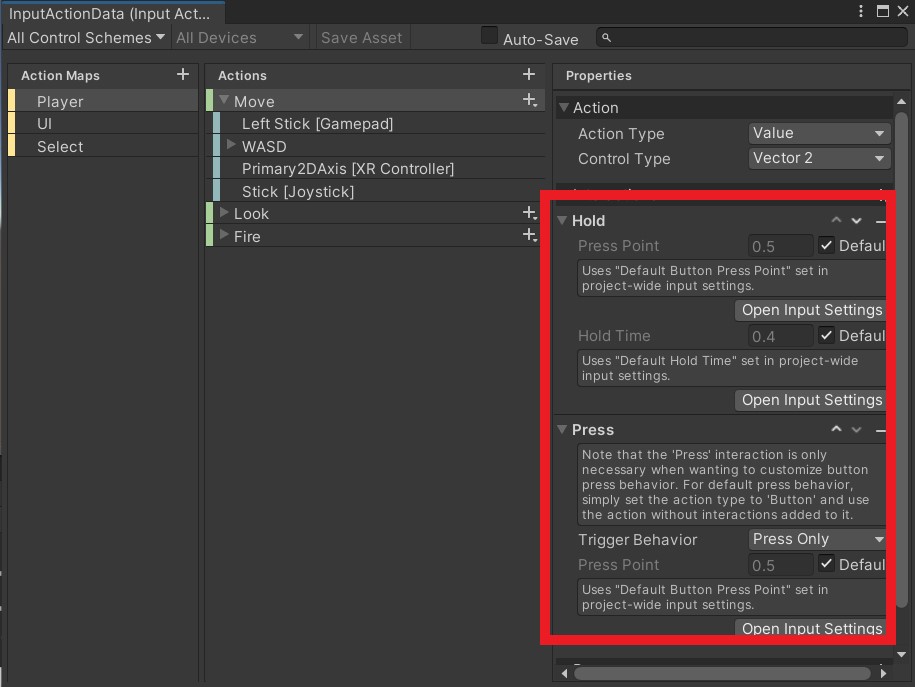Screen dimensions: 915x687
Task: Select Left Stick [Gamepad] binding
Action: pos(379,124)
